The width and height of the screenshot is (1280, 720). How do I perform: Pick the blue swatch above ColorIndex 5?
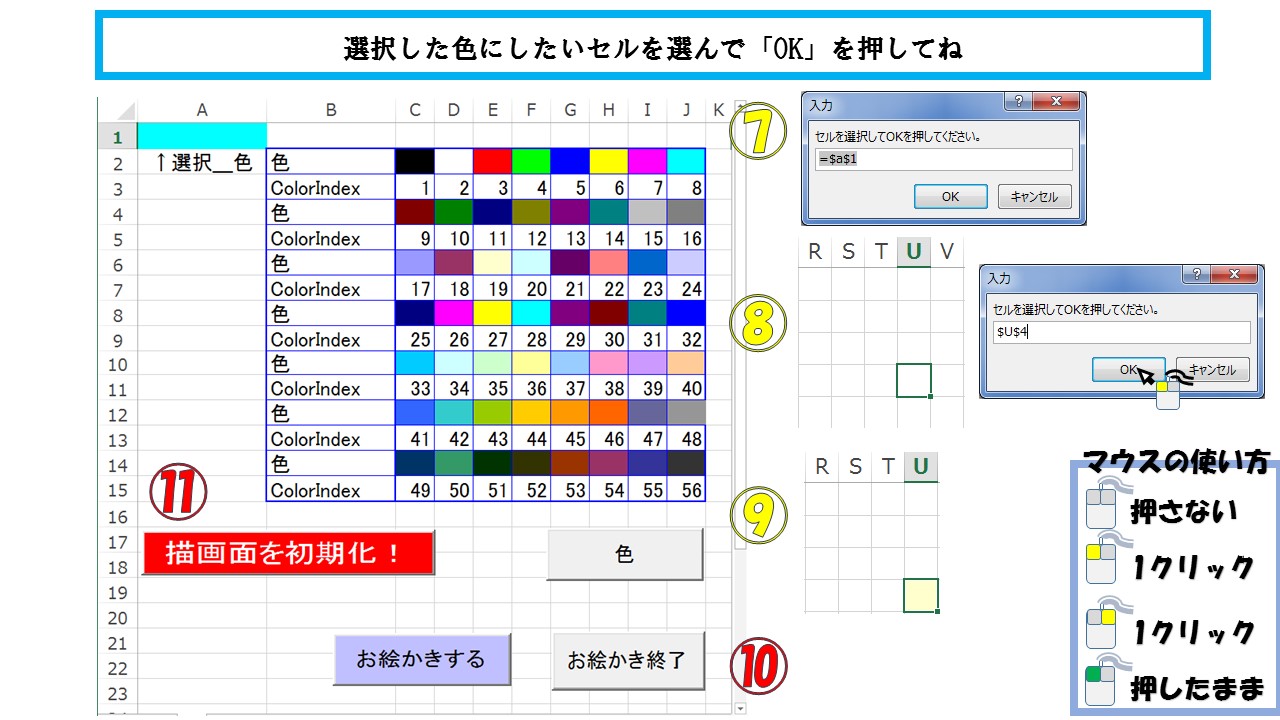[570, 161]
